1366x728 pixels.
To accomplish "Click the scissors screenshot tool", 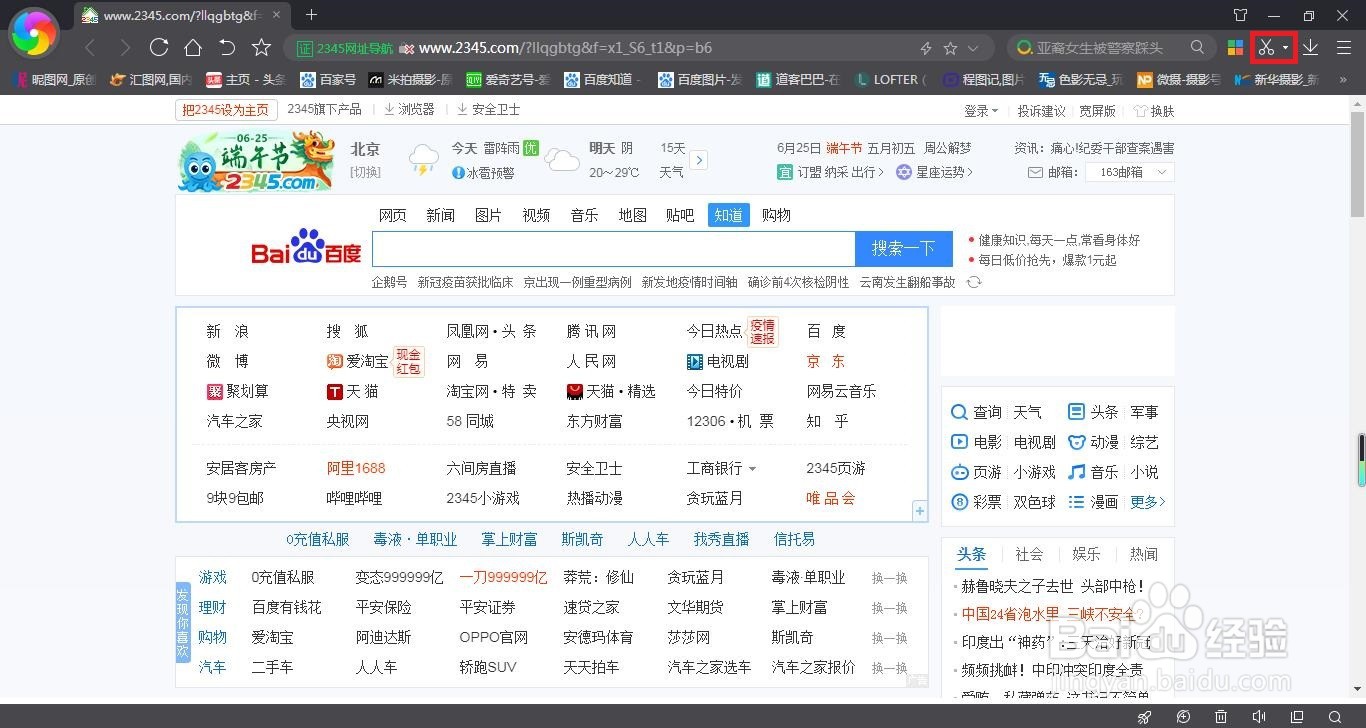I will pyautogui.click(x=1266, y=48).
